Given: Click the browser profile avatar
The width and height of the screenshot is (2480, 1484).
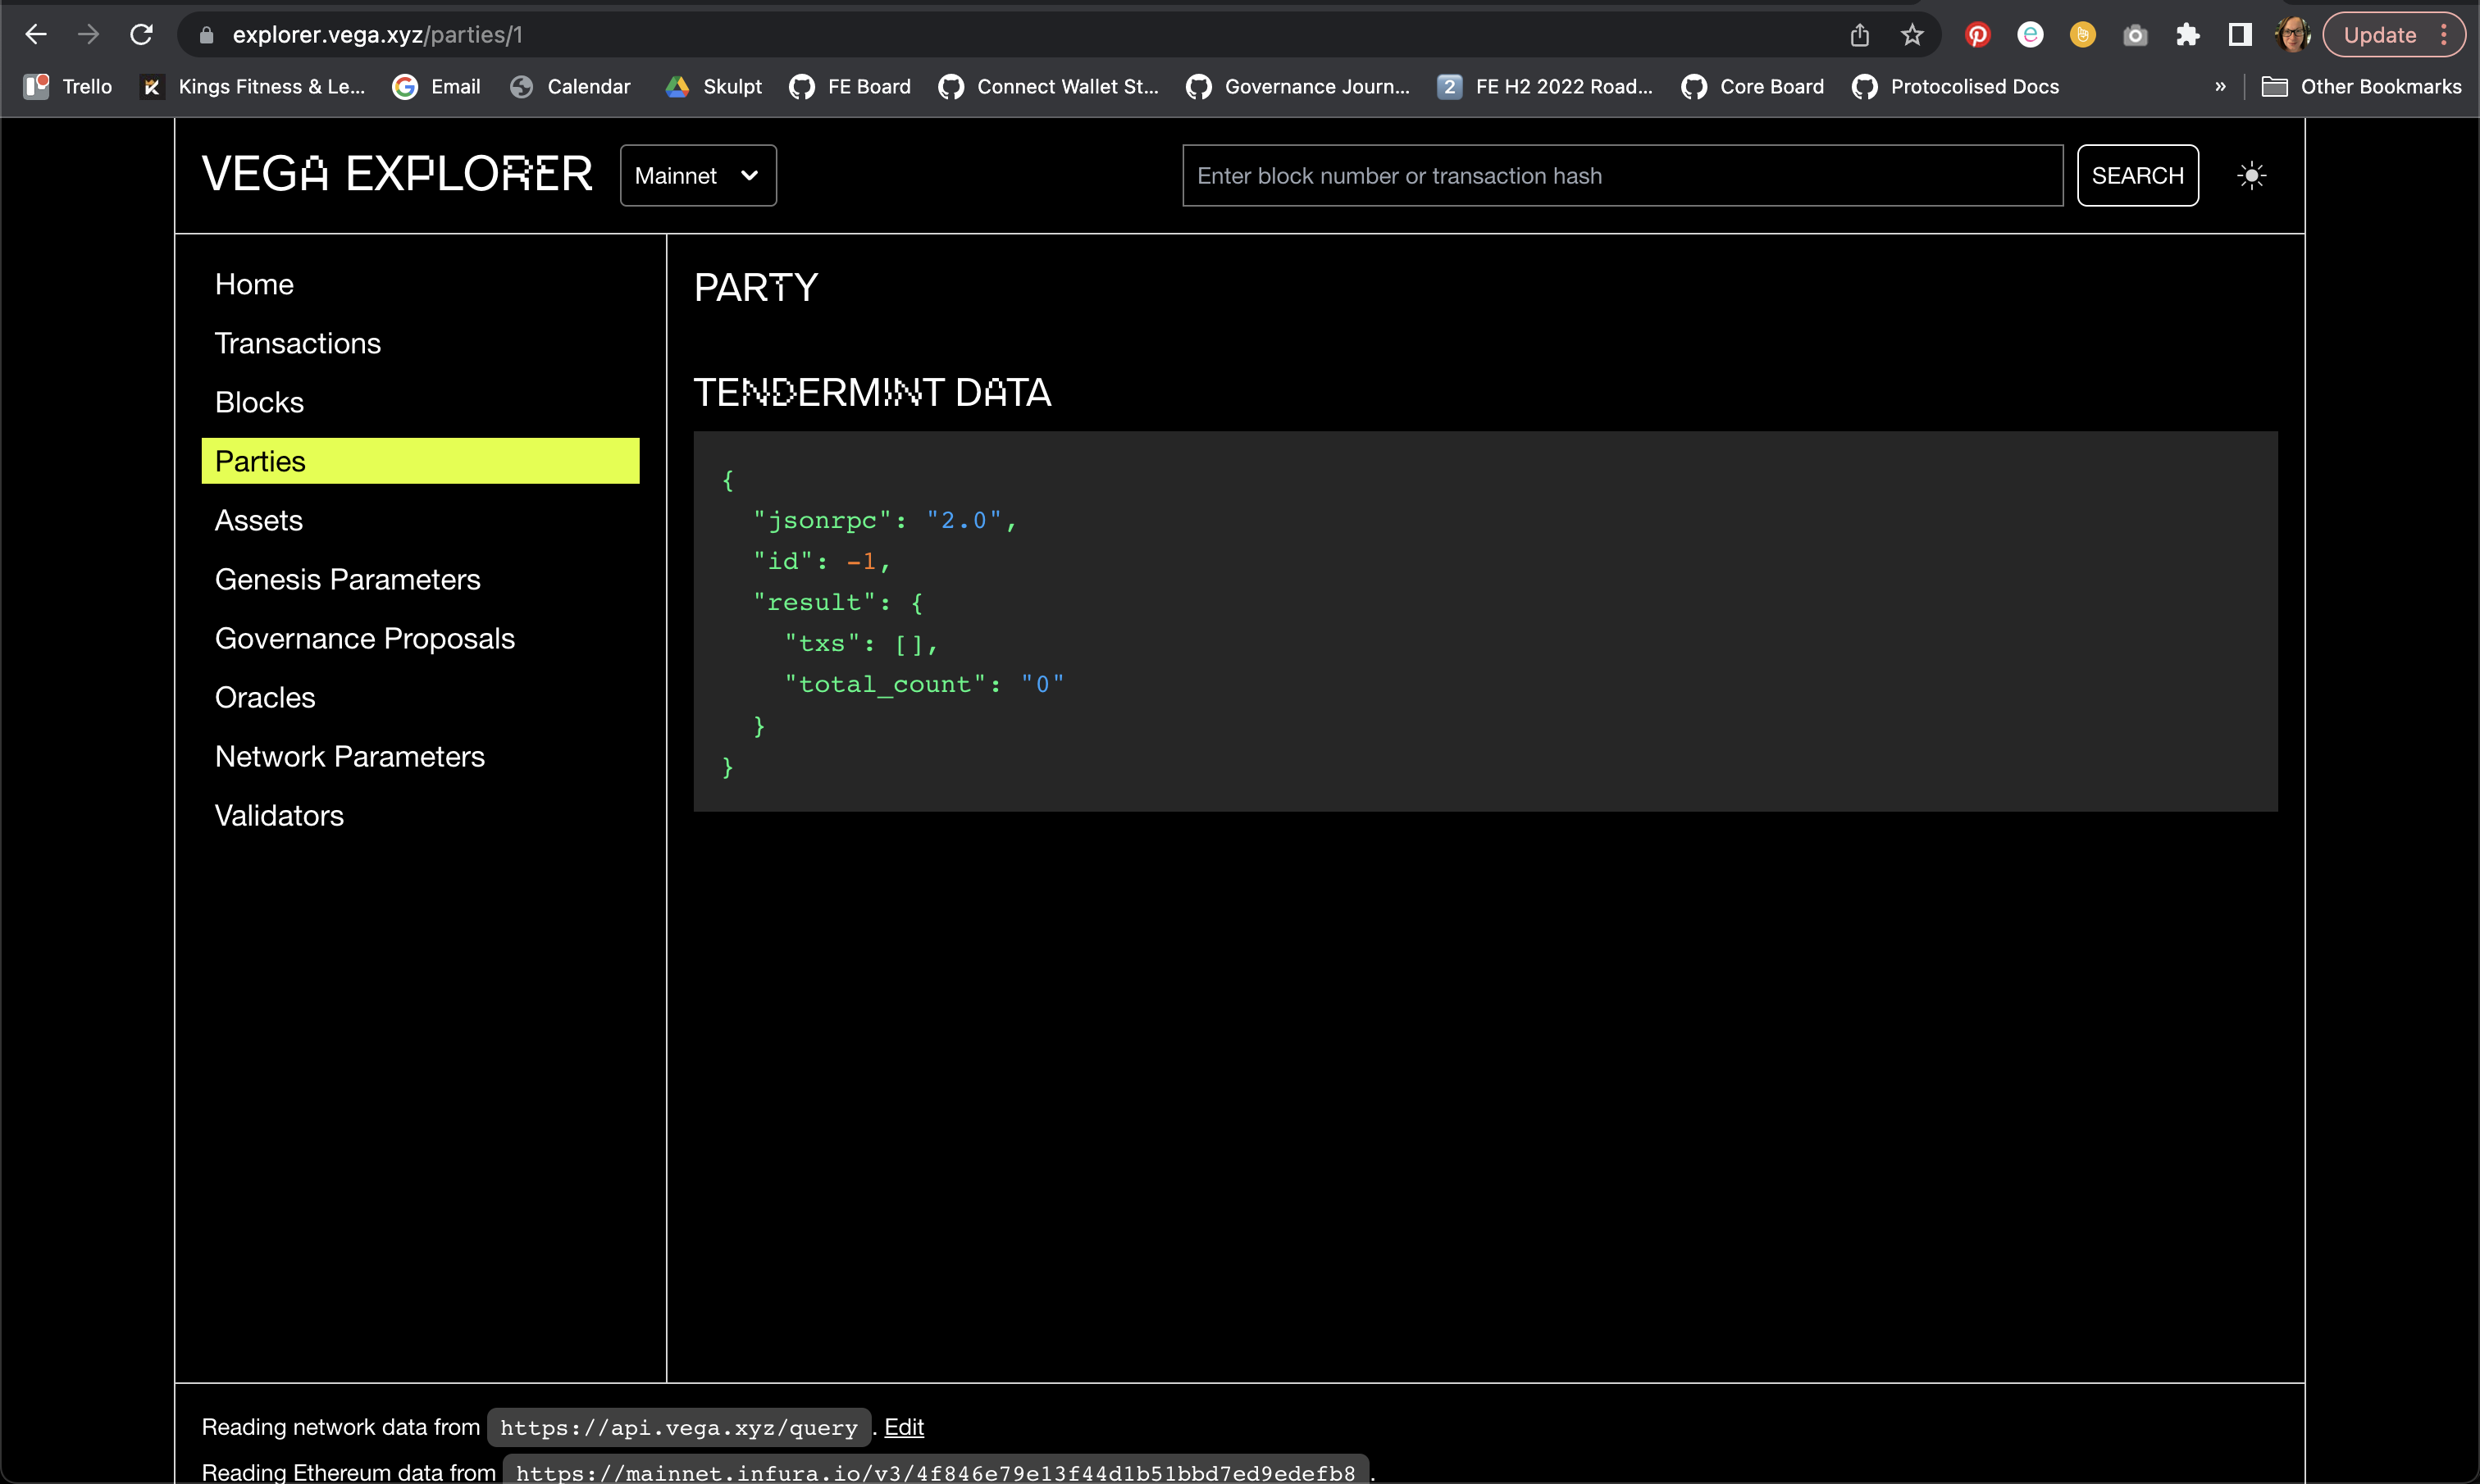Looking at the screenshot, I should tap(2293, 34).
